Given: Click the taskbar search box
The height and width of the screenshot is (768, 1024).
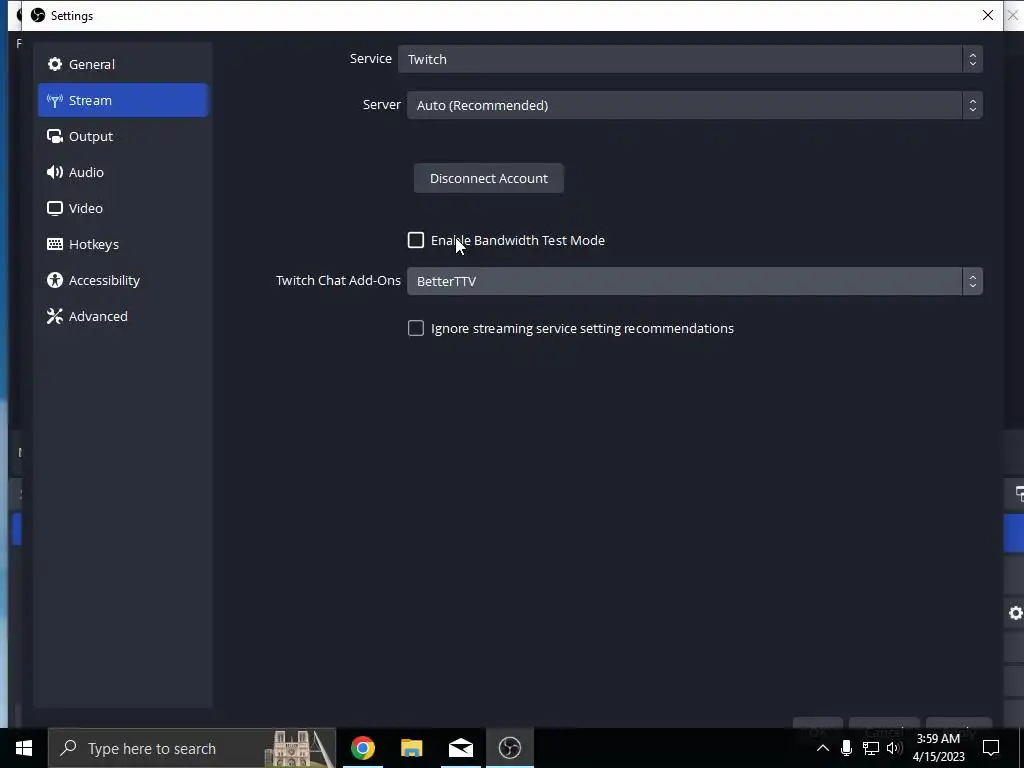Looking at the screenshot, I should coord(192,748).
